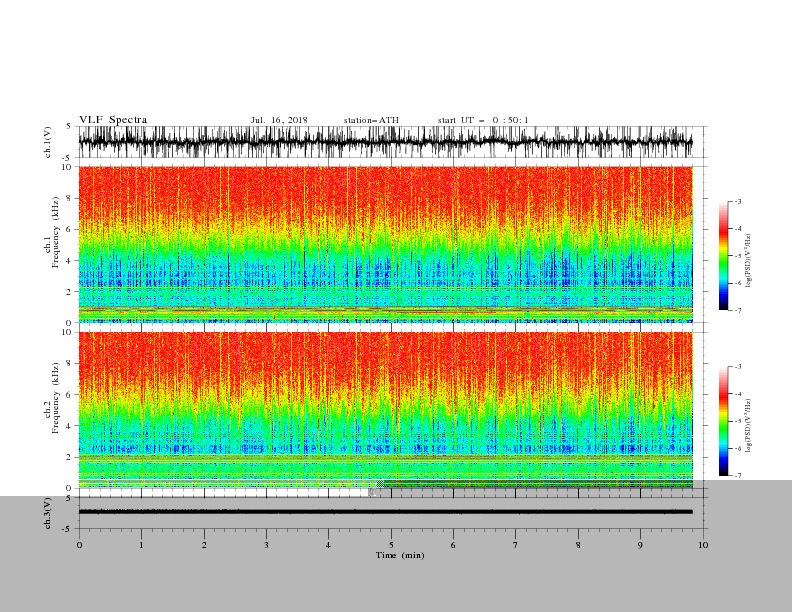The image size is (792, 612).
Task: Click the "-3" tick on ch.2 color bar
Action: coord(738,367)
